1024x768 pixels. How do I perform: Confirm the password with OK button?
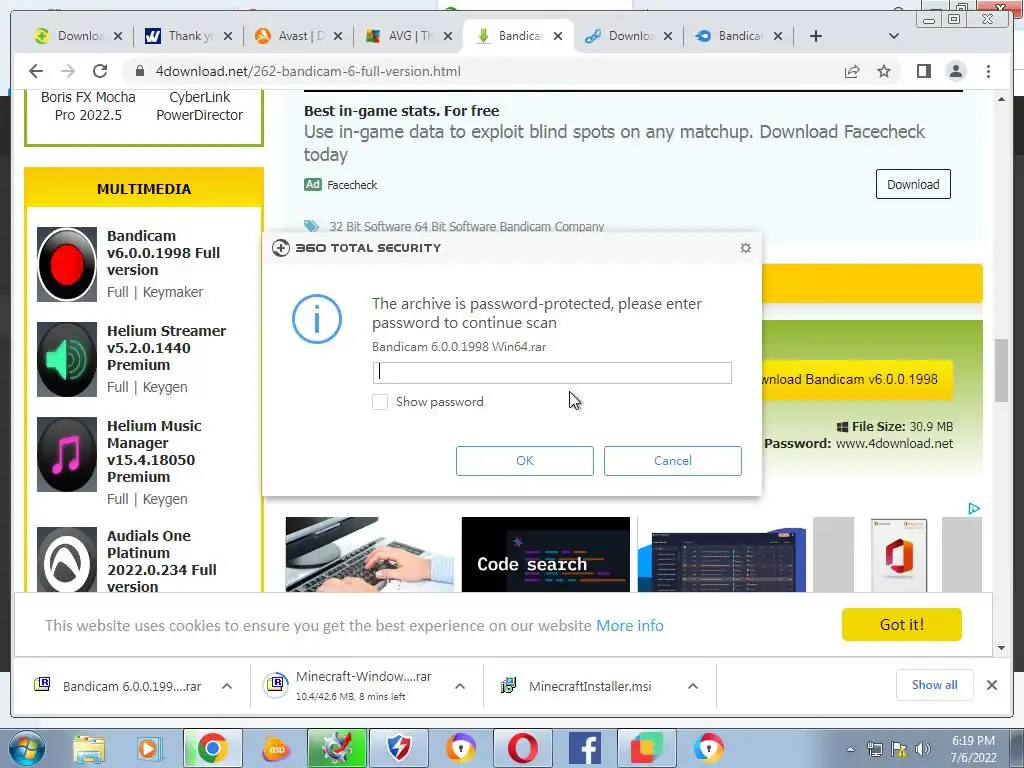click(x=524, y=461)
